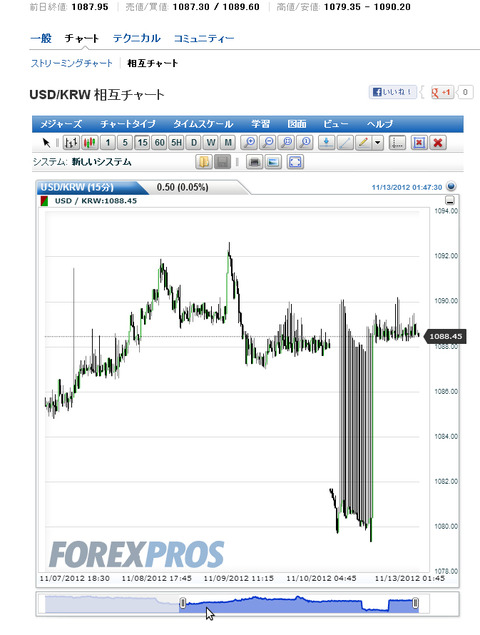Select the チャート tab
This screenshot has height=635, width=480.
pyautogui.click(x=82, y=38)
